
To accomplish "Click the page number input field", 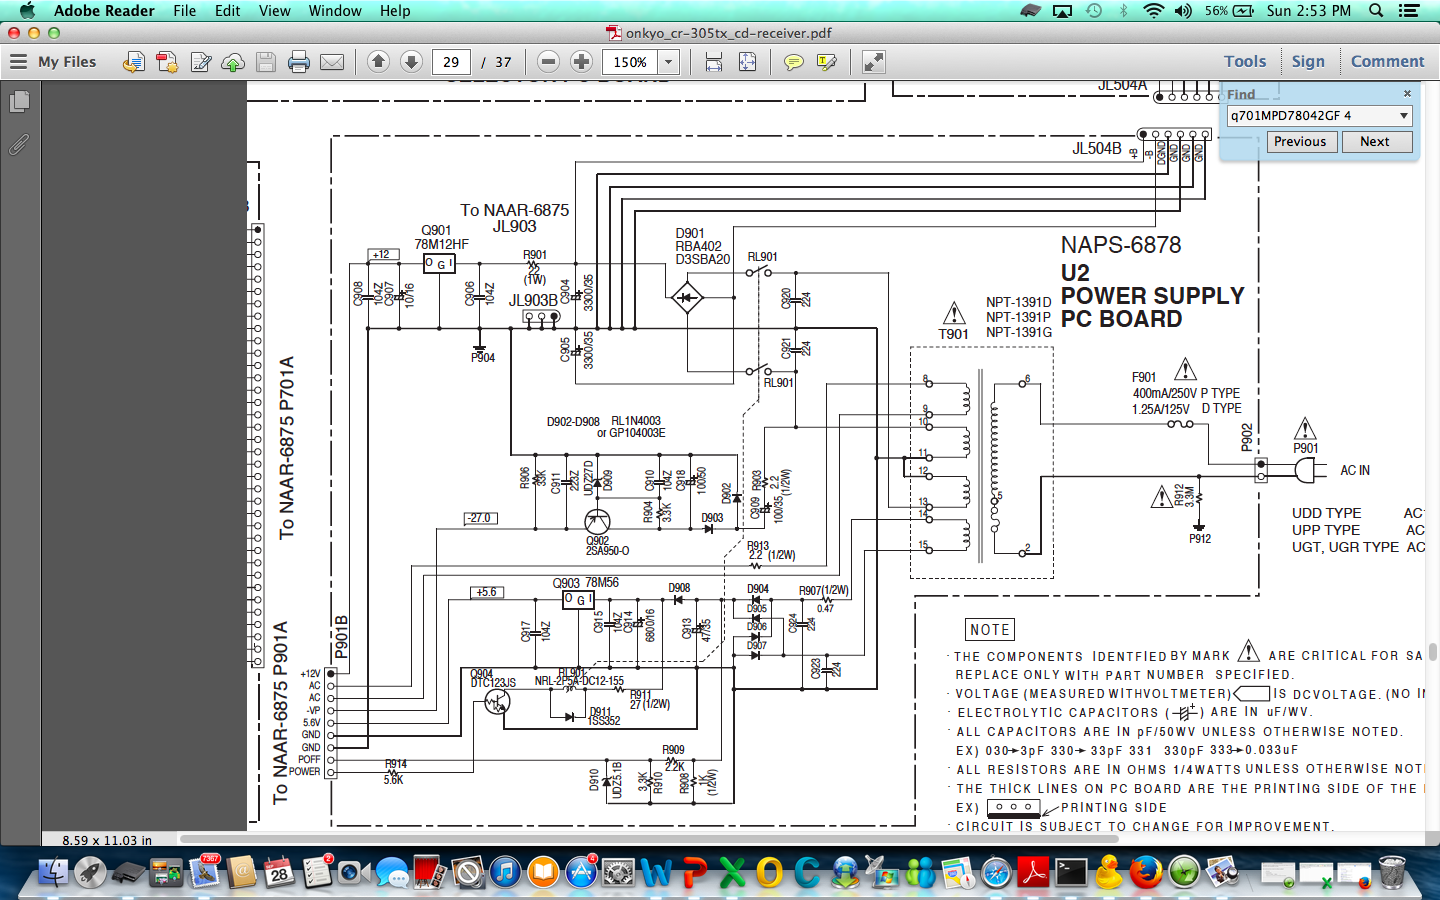I will pos(451,62).
